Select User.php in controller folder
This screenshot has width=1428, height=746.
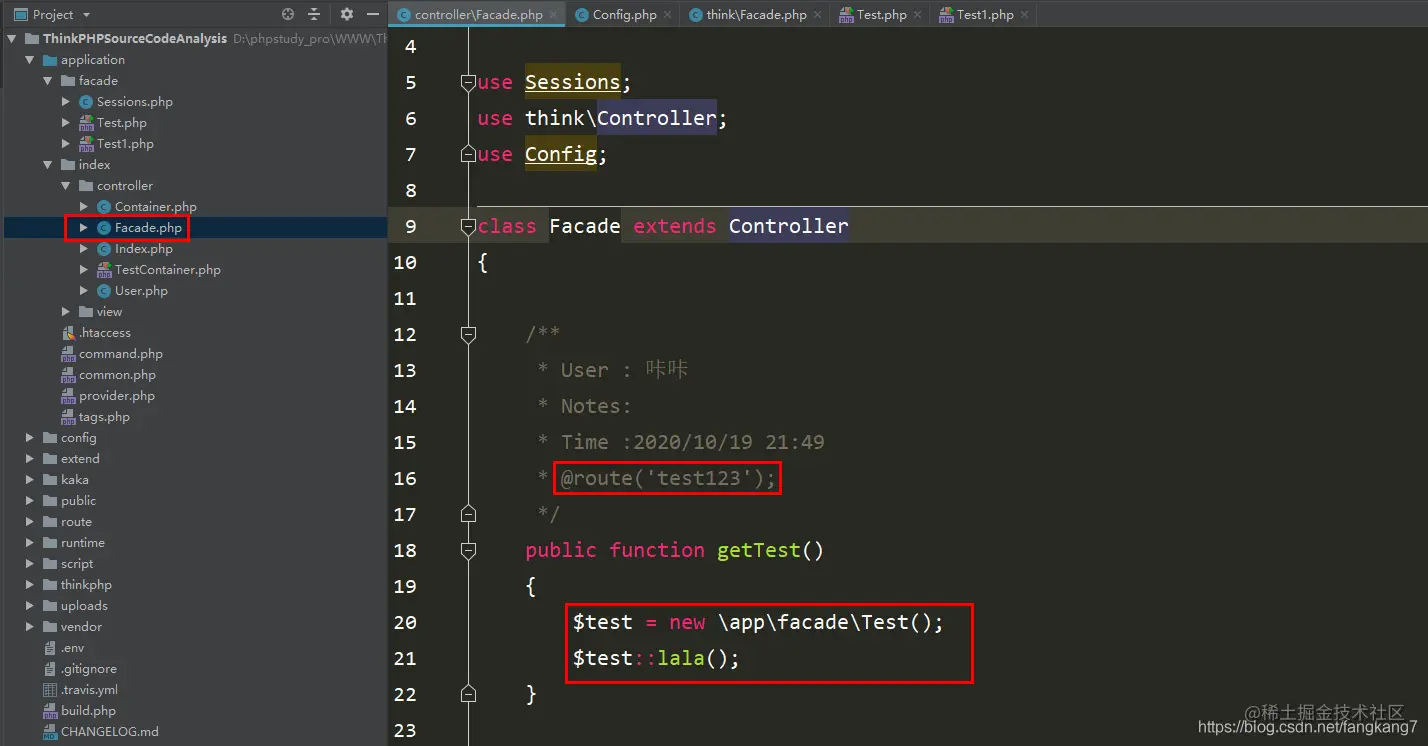(141, 291)
